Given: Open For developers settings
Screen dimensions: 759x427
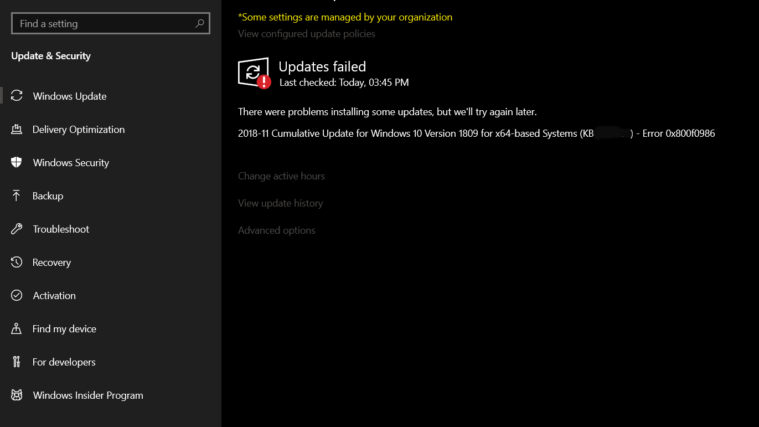Looking at the screenshot, I should [x=64, y=362].
